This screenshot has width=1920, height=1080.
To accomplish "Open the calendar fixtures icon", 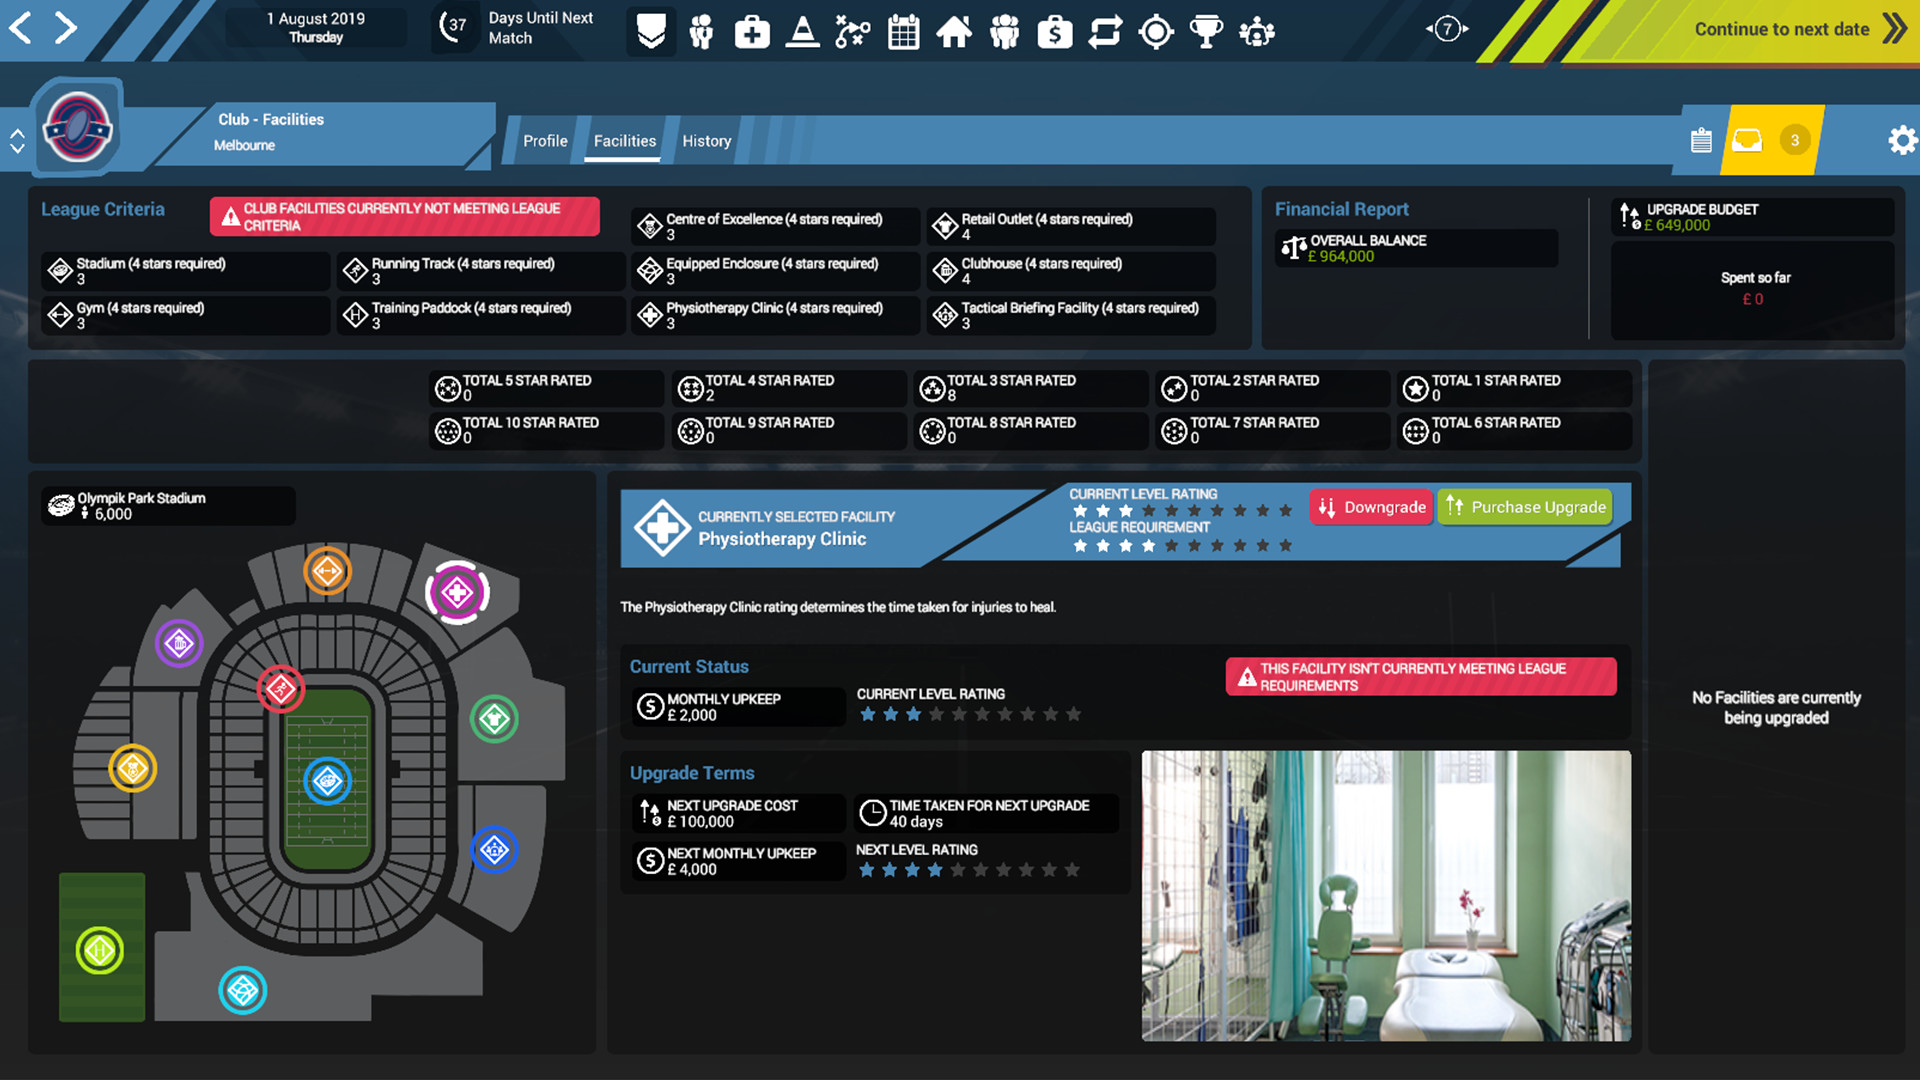I will click(903, 31).
